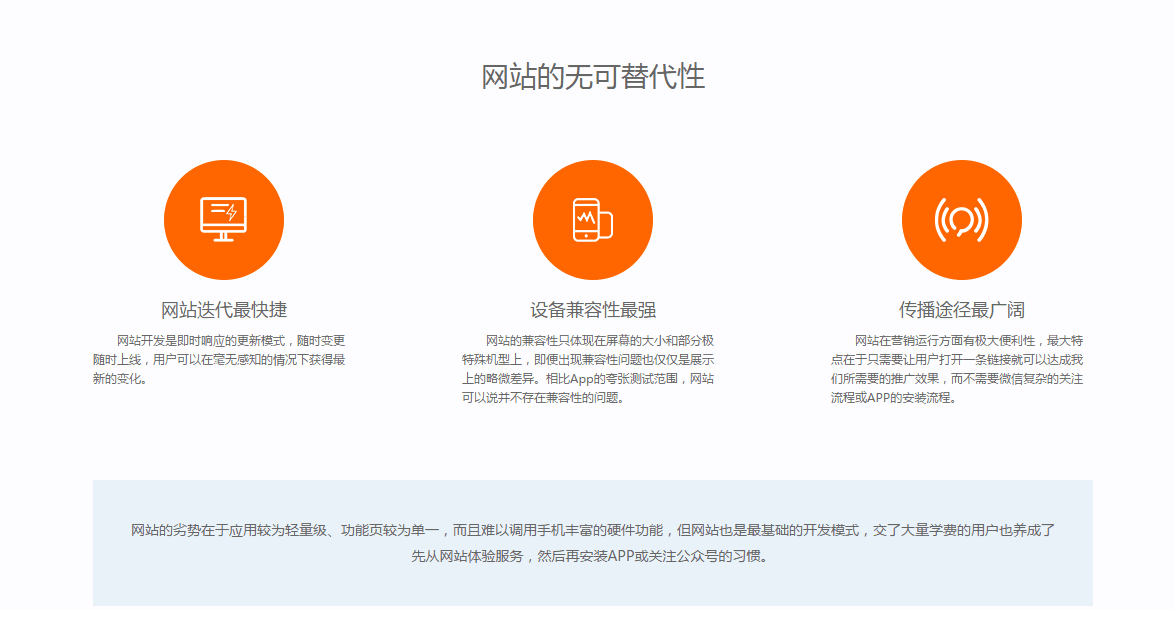Click the orange monitor icon for website iteration
Screen dimensions: 1174x628
pos(223,220)
